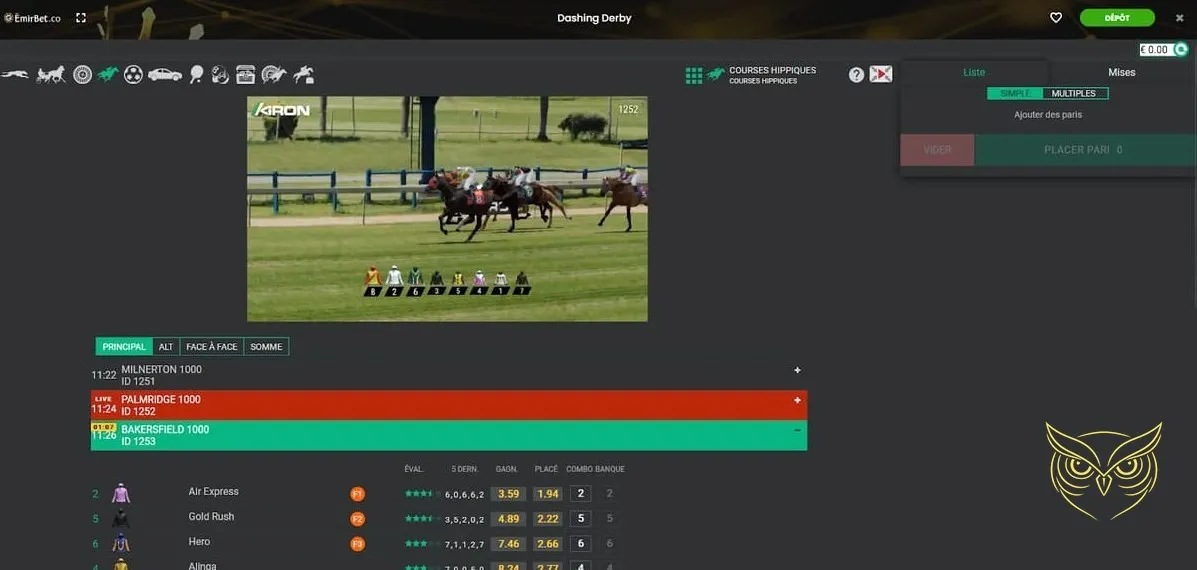
Task: Switch to the Liste tab
Action: point(974,72)
